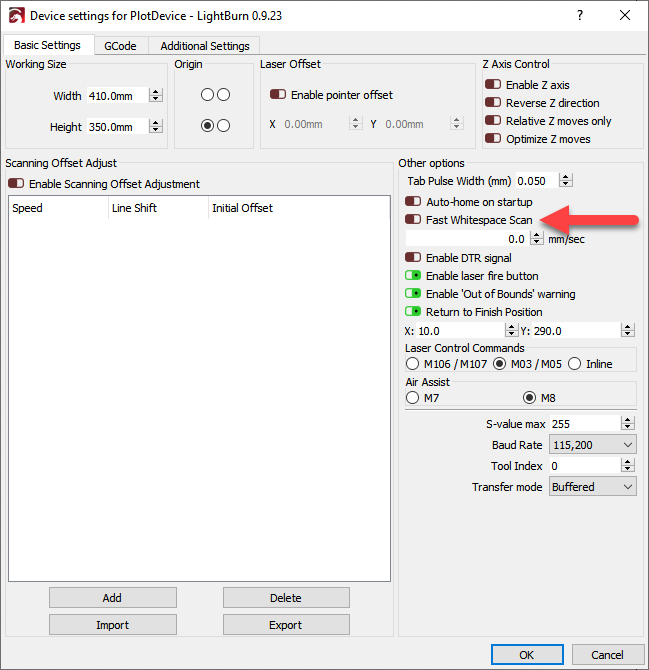Toggle Reverse Z direction switch

[x=493, y=102]
